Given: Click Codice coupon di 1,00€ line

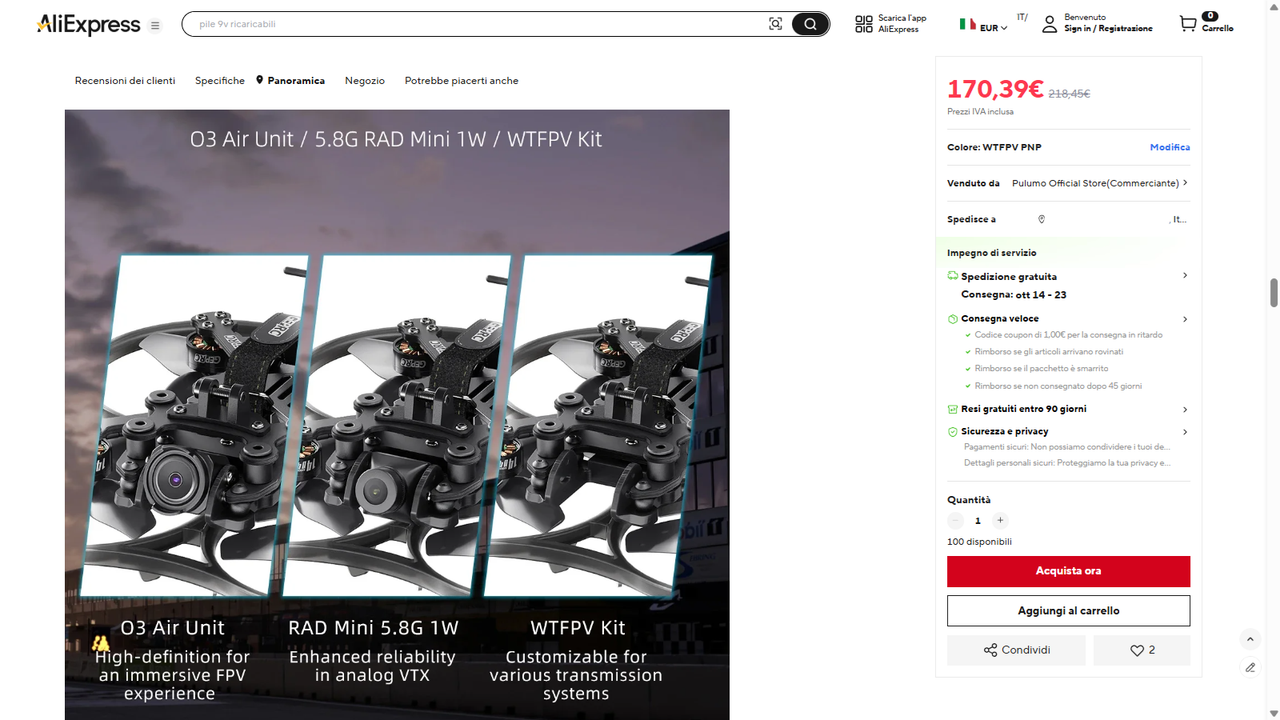Looking at the screenshot, I should click(1068, 335).
